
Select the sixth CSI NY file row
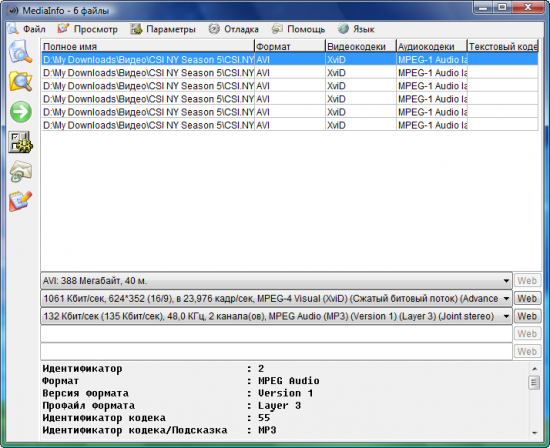pos(290,125)
